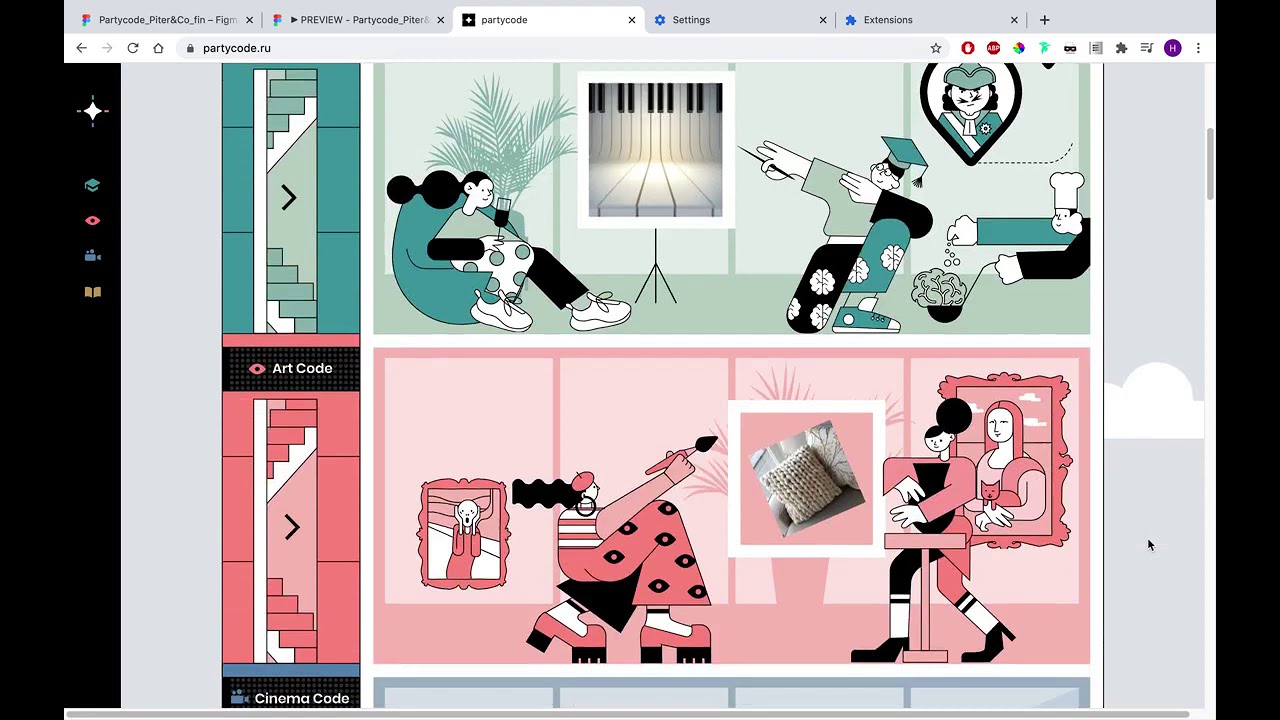
Task: Open Chrome three-dot menu
Action: pos(1198,48)
